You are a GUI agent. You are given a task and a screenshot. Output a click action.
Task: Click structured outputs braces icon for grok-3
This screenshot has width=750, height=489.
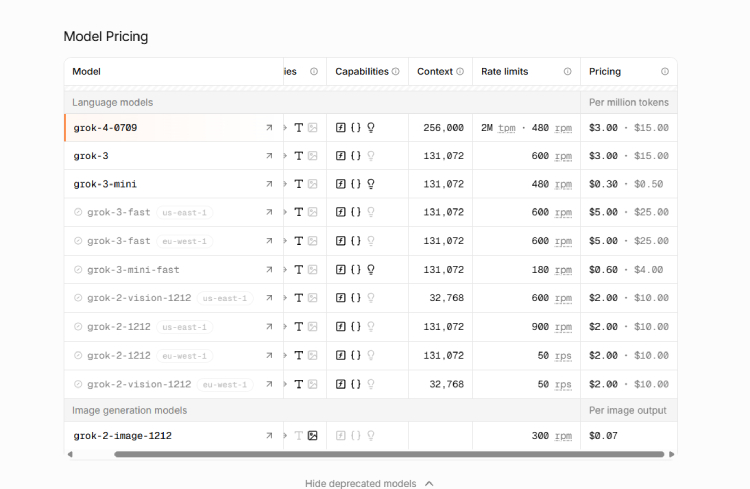coord(355,156)
